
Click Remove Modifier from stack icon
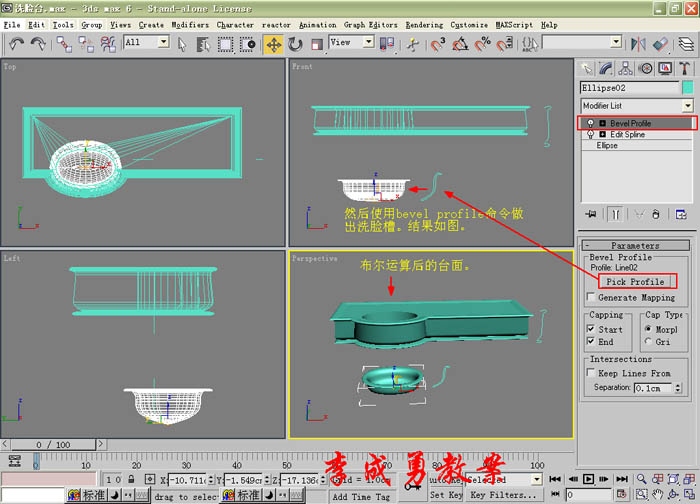(656, 214)
